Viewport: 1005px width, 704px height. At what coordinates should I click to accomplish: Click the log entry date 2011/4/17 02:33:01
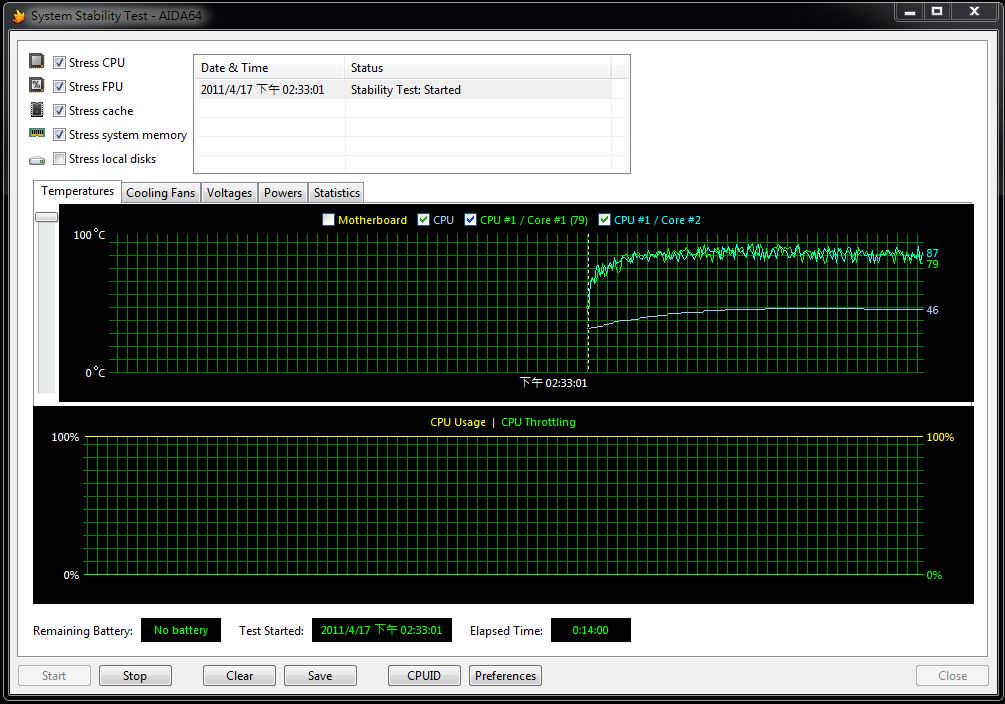pyautogui.click(x=262, y=90)
